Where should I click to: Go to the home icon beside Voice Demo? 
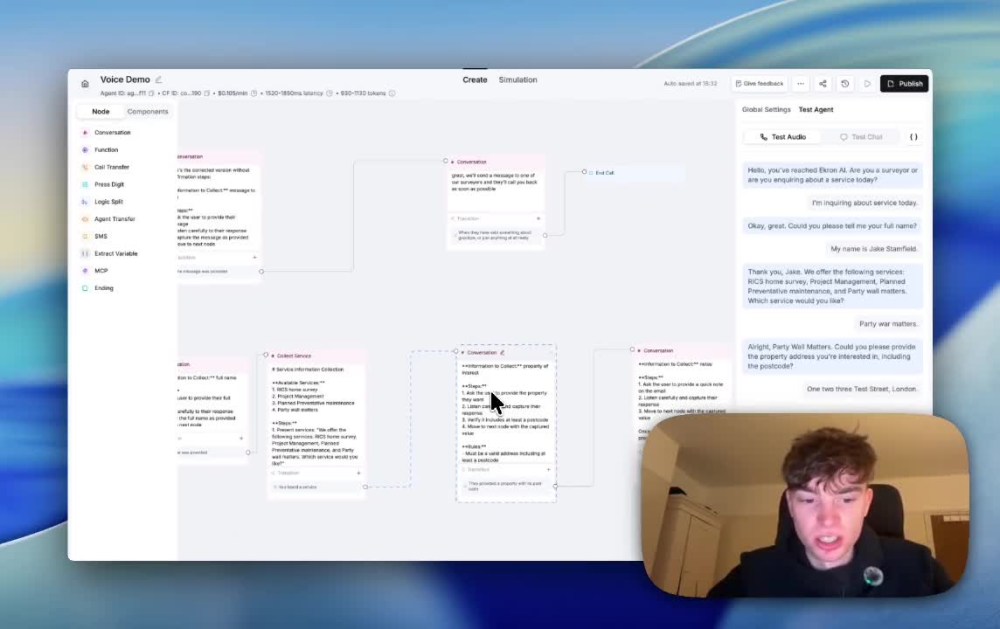tap(85, 84)
